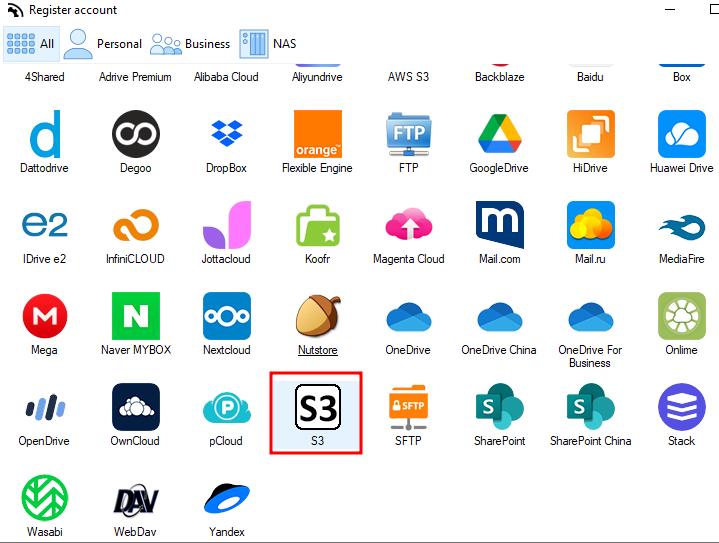Select the FTP connection icon
This screenshot has height=543, width=719.
tap(409, 134)
